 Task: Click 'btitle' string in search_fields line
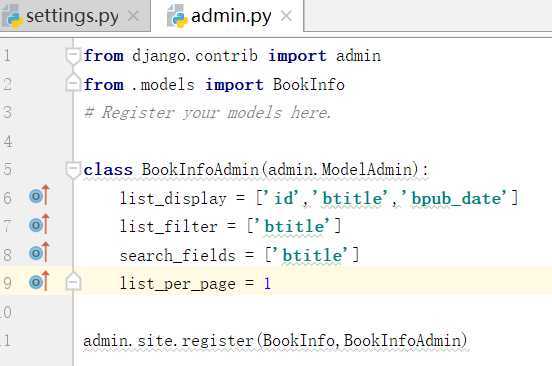[312, 255]
